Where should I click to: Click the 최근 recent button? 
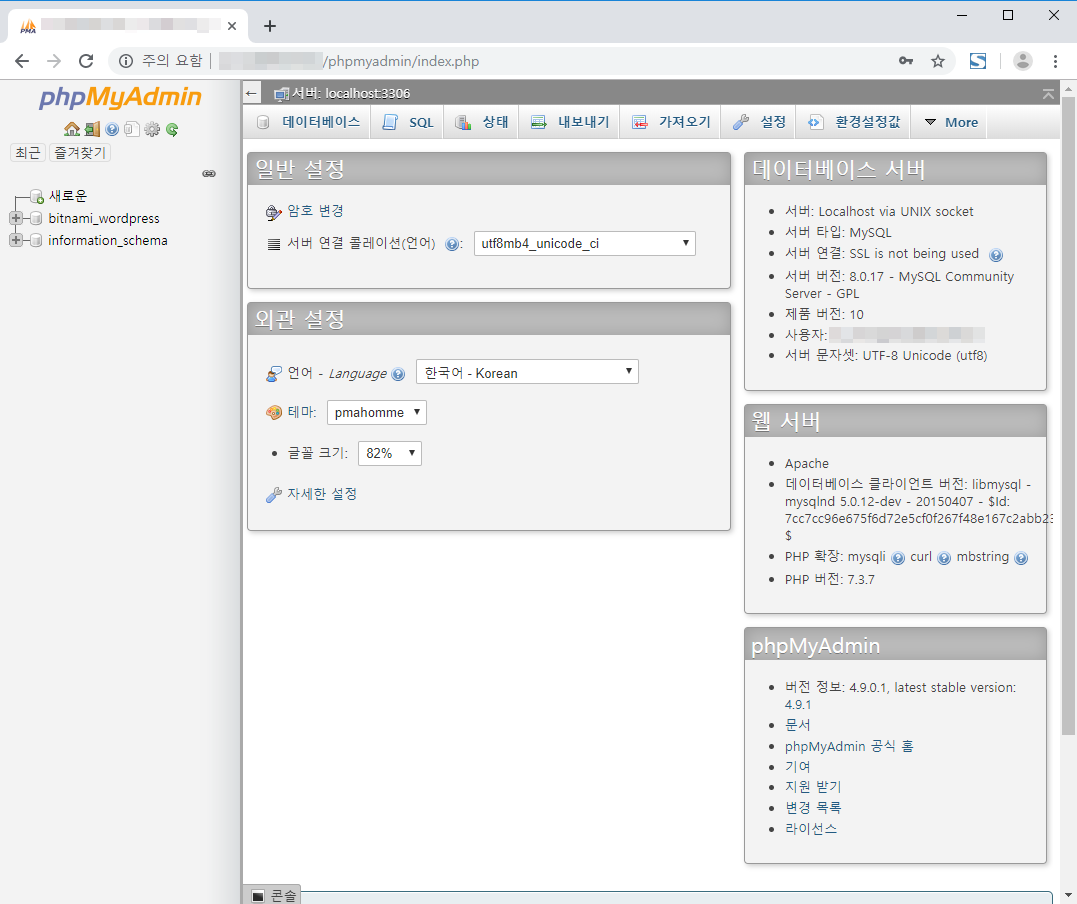pyautogui.click(x=28, y=152)
